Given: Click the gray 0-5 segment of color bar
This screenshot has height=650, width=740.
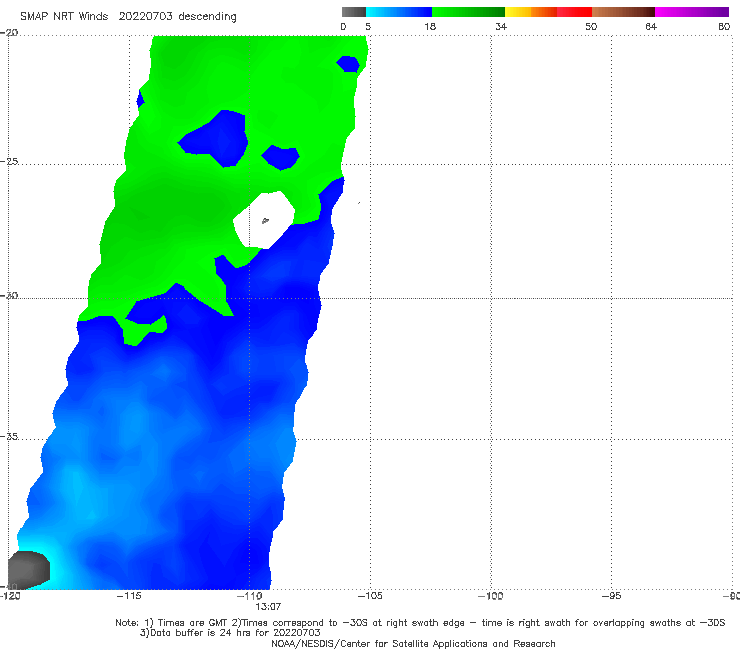Looking at the screenshot, I should pyautogui.click(x=354, y=12).
